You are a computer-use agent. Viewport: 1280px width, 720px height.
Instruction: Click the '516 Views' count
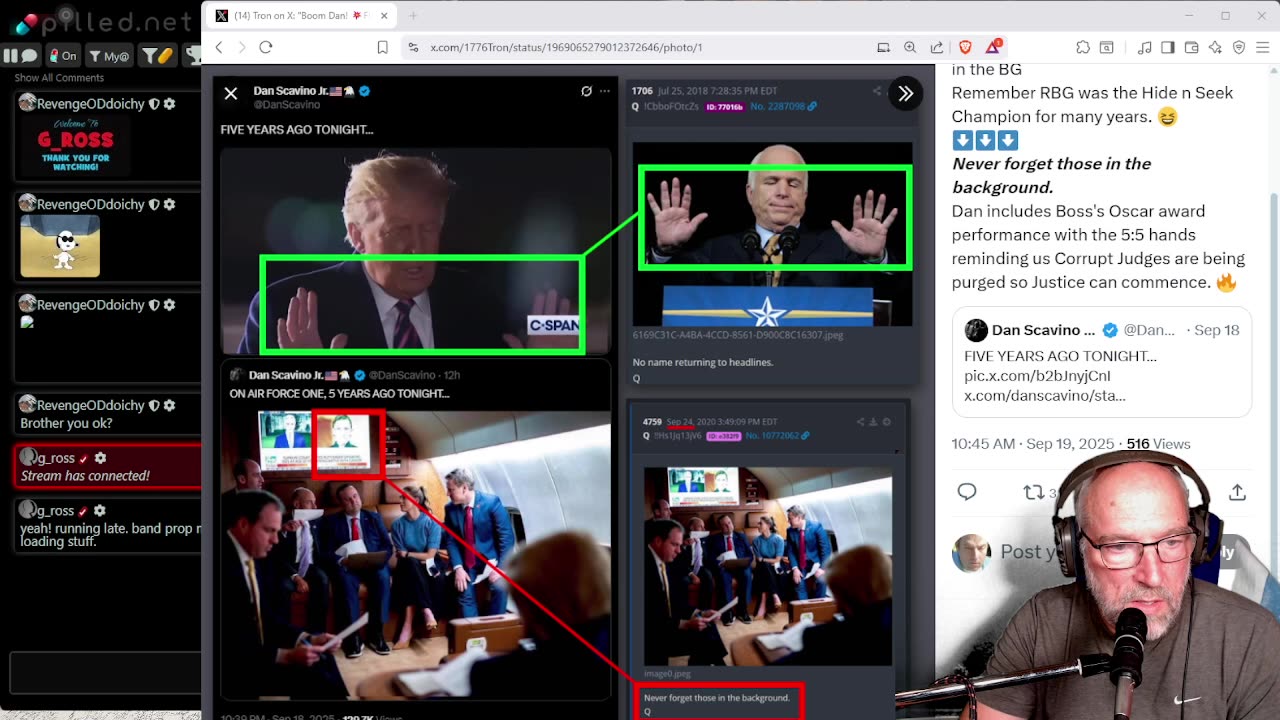pos(1158,443)
